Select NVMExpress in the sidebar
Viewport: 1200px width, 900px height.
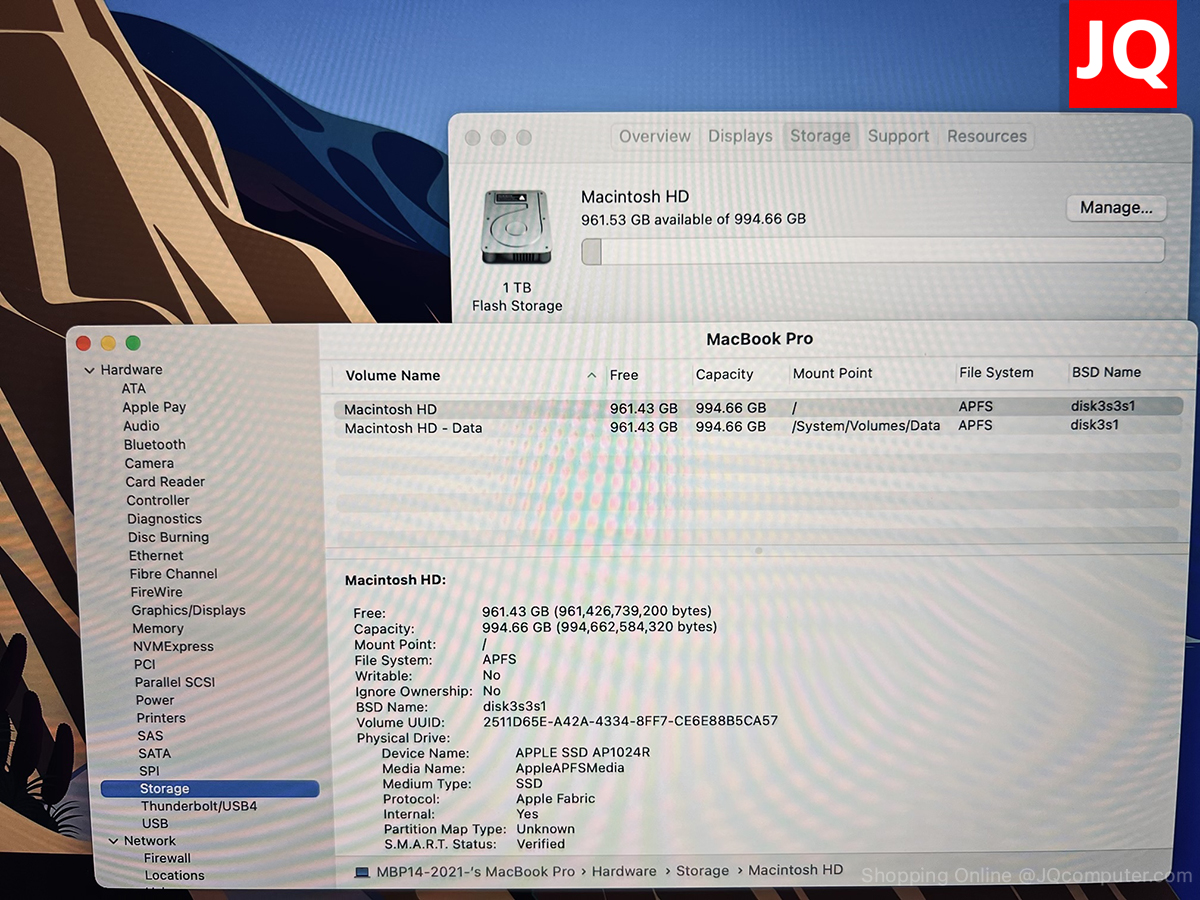coord(173,646)
